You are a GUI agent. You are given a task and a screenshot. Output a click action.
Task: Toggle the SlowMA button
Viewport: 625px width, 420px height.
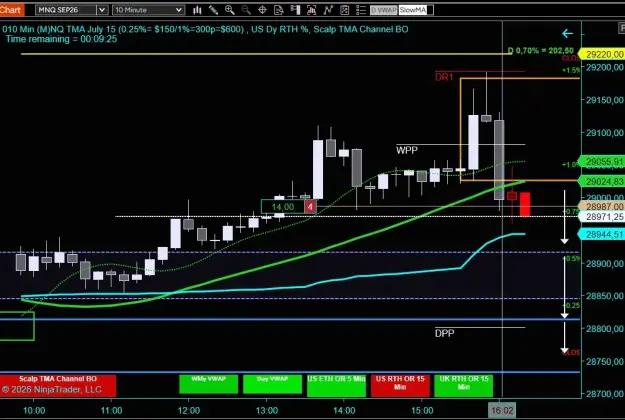[x=413, y=10]
